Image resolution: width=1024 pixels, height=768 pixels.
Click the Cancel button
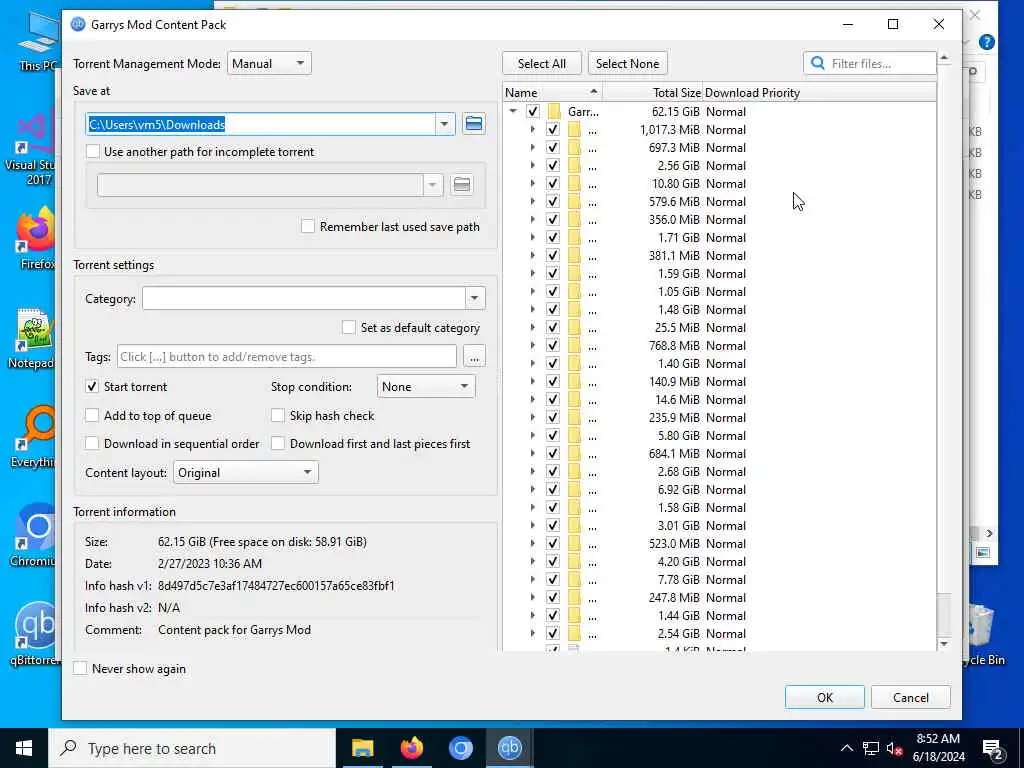pyautogui.click(x=910, y=697)
